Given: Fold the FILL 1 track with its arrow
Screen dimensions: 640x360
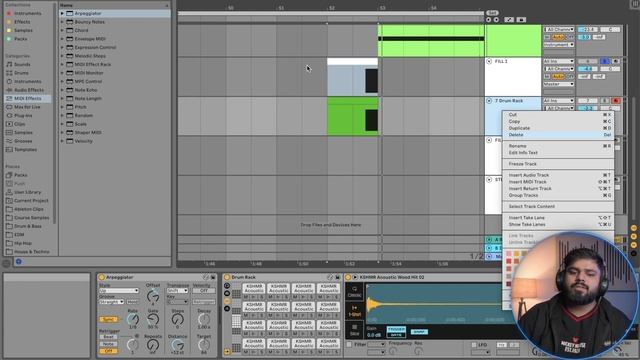Looking at the screenshot, I should [x=489, y=61].
